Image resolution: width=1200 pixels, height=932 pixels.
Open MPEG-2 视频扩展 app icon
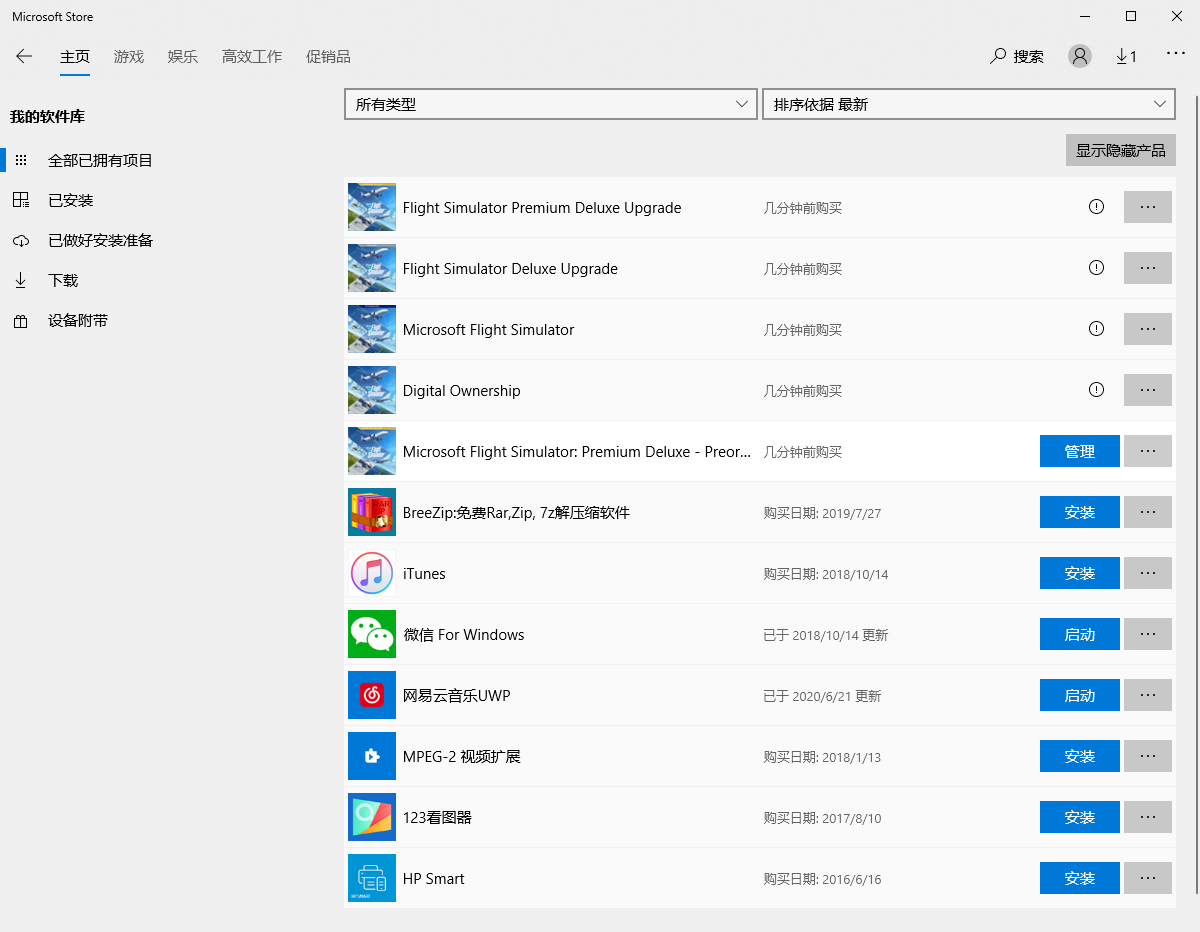click(x=372, y=756)
